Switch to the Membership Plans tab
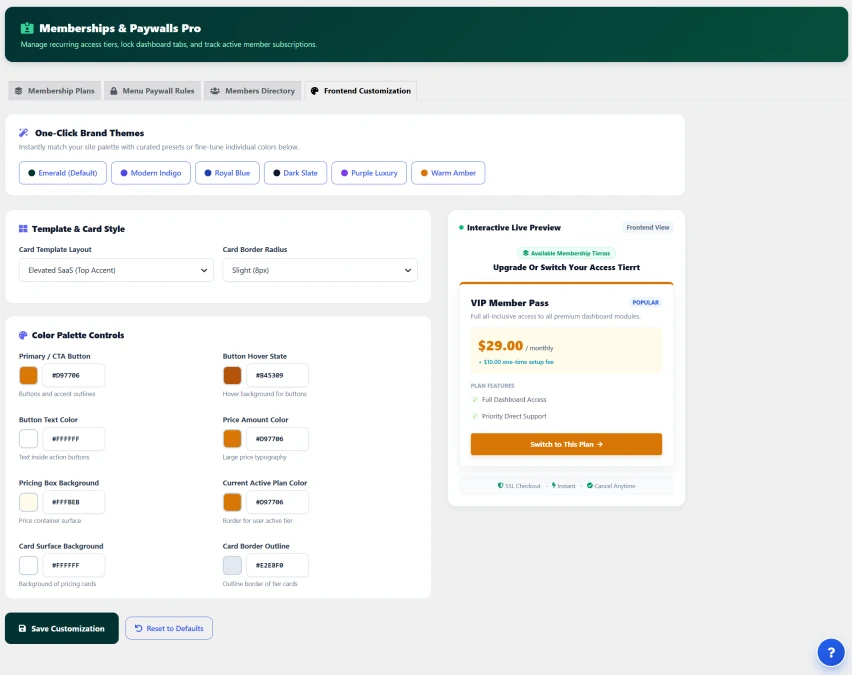Viewport: 852px width, 675px height. pyautogui.click(x=54, y=91)
